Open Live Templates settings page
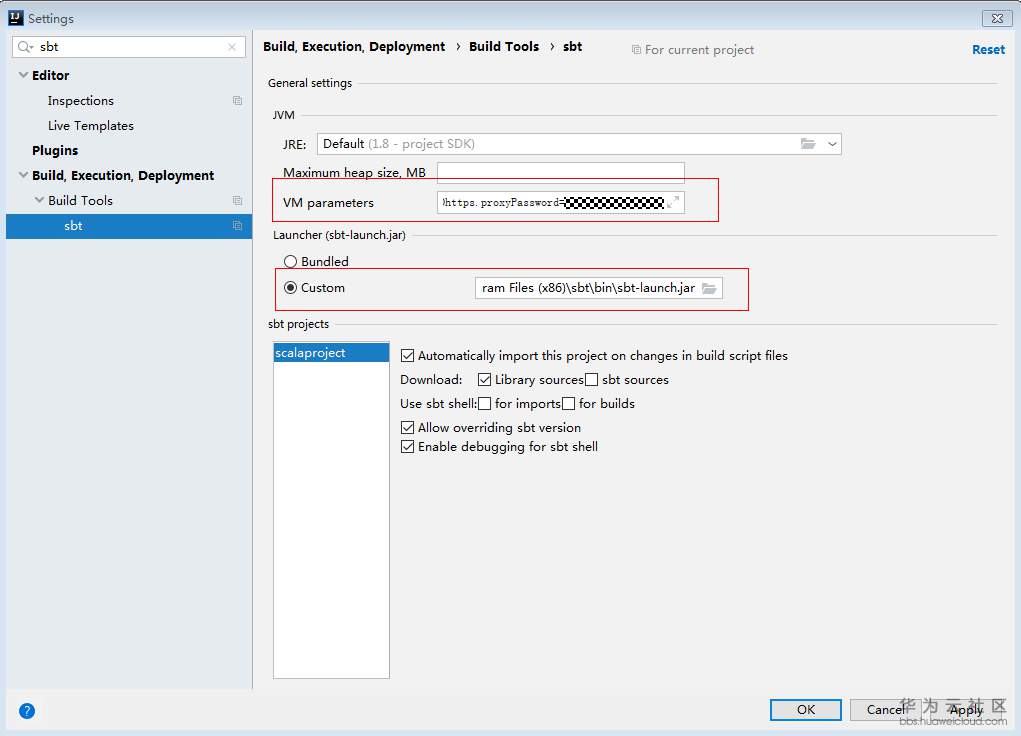Image resolution: width=1021 pixels, height=736 pixels. (91, 126)
